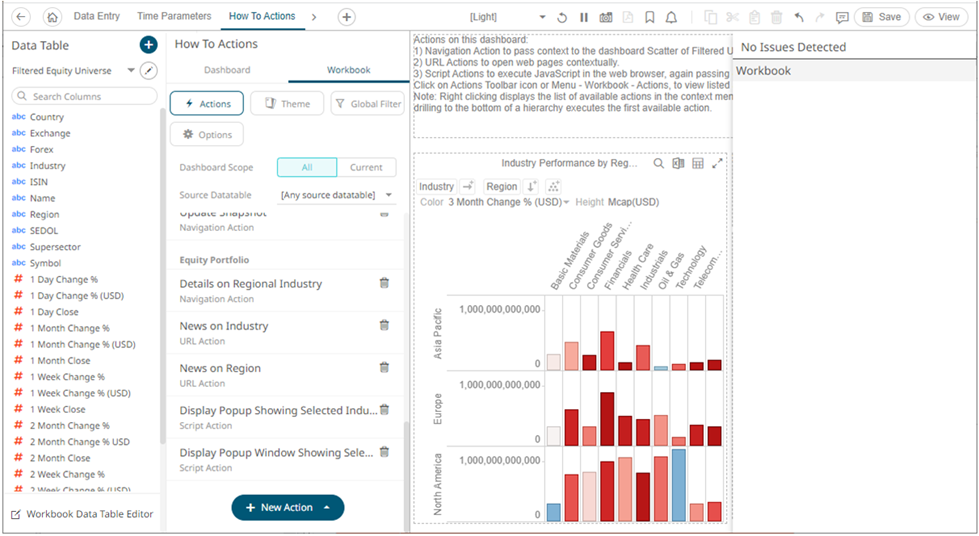Image resolution: width=979 pixels, height=536 pixels.
Task: Click the search icon in chart header
Action: point(658,163)
